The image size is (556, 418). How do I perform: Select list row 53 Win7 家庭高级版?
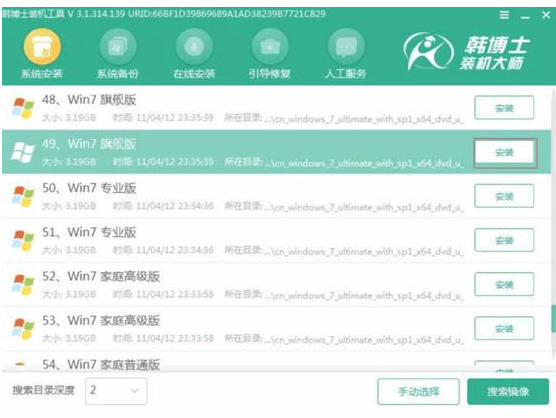click(277, 329)
